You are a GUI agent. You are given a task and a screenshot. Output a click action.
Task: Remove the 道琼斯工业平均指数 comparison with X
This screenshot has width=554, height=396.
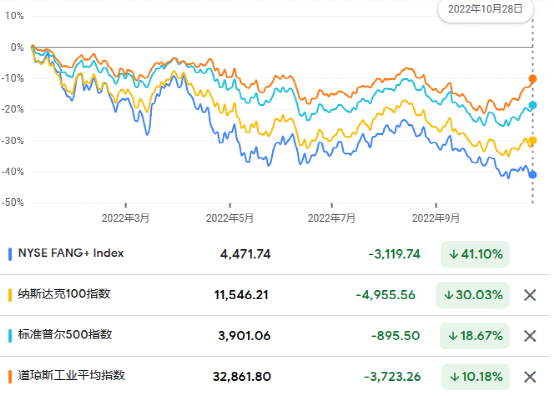pos(530,377)
